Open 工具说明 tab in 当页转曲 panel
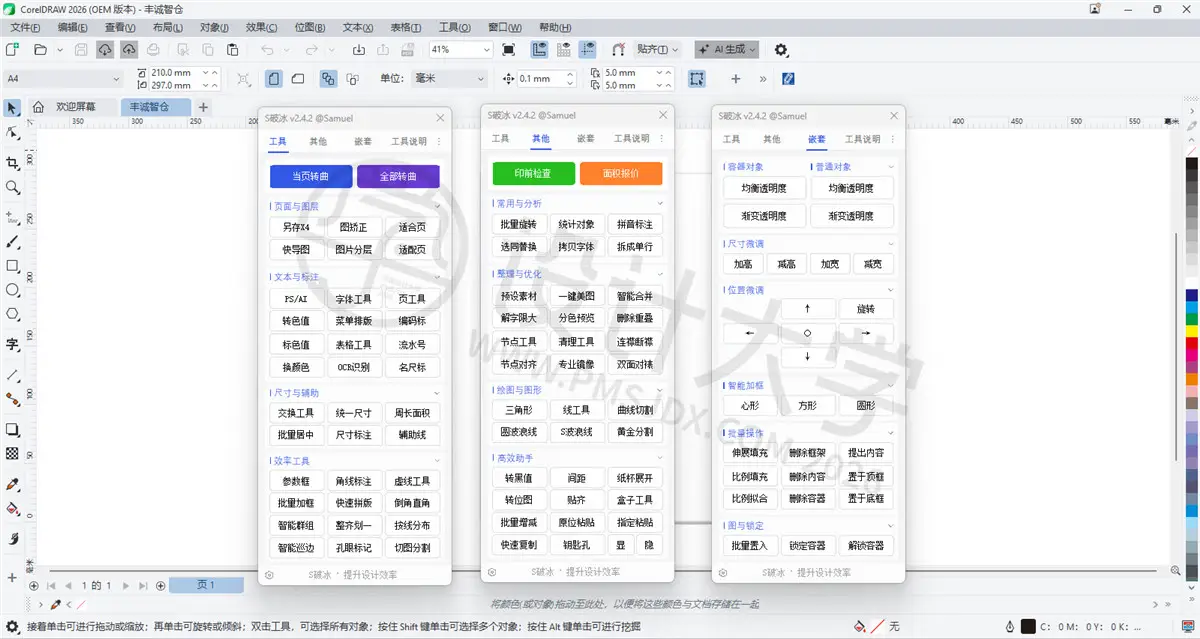1200x639 pixels. point(408,141)
